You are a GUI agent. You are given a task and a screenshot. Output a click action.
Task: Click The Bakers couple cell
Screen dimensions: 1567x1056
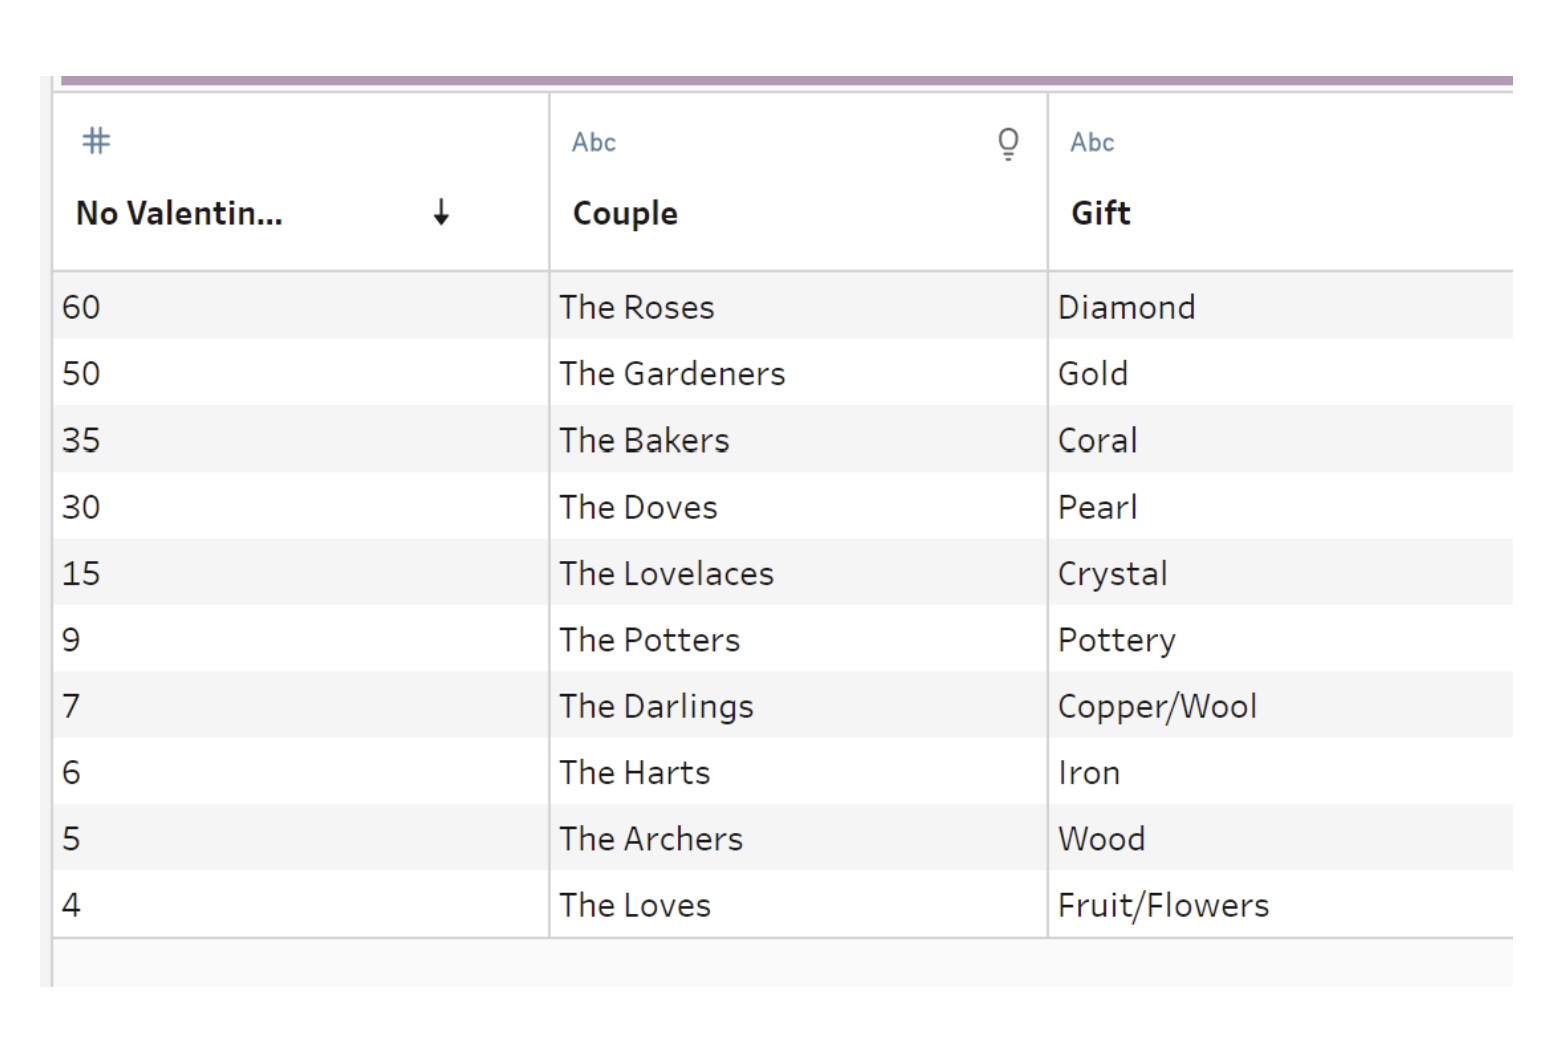point(644,441)
